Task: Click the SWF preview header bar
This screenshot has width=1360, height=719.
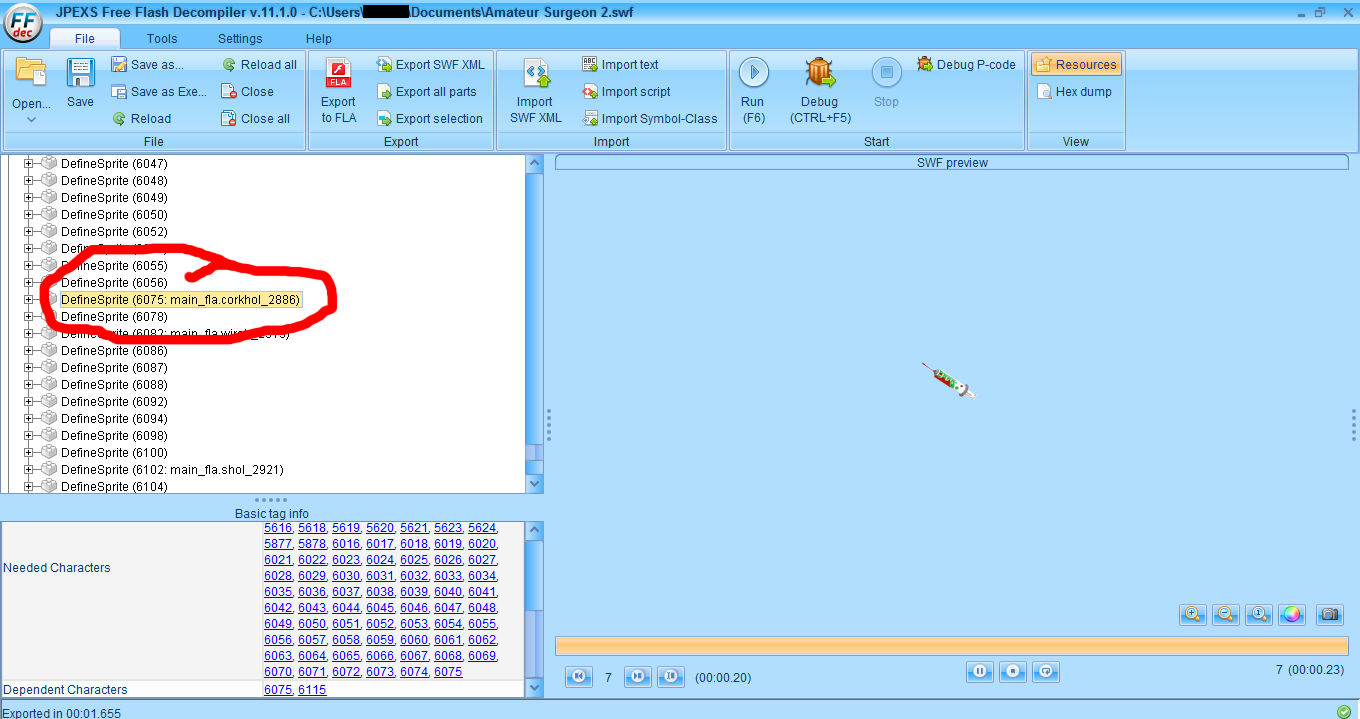Action: coord(952,162)
